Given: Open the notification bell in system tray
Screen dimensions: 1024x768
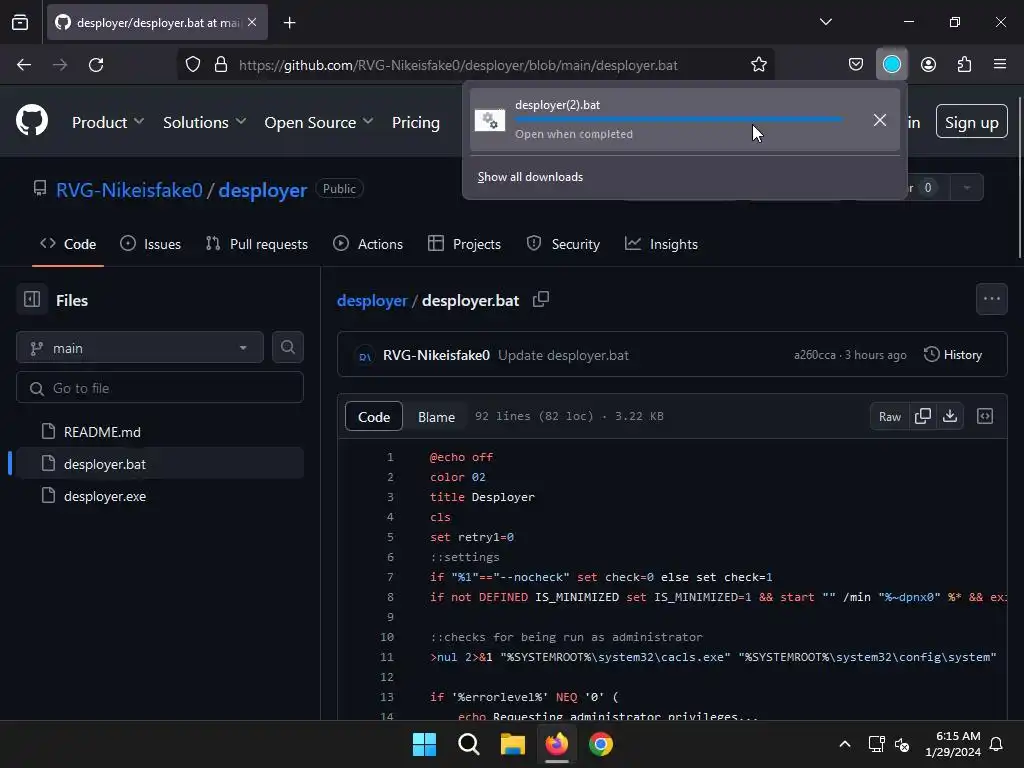Looking at the screenshot, I should pos(996,744).
